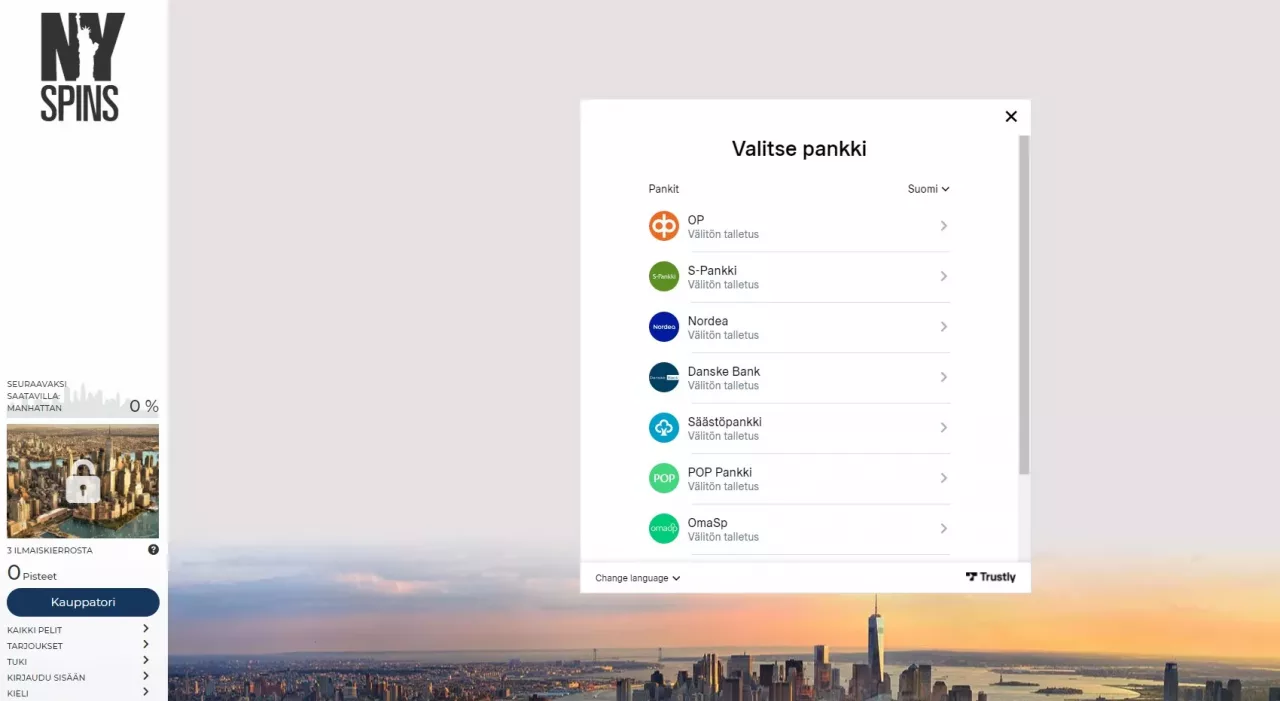Screen dimensions: 1280x701
Task: Select POP Pankki bank name
Action: (720, 472)
